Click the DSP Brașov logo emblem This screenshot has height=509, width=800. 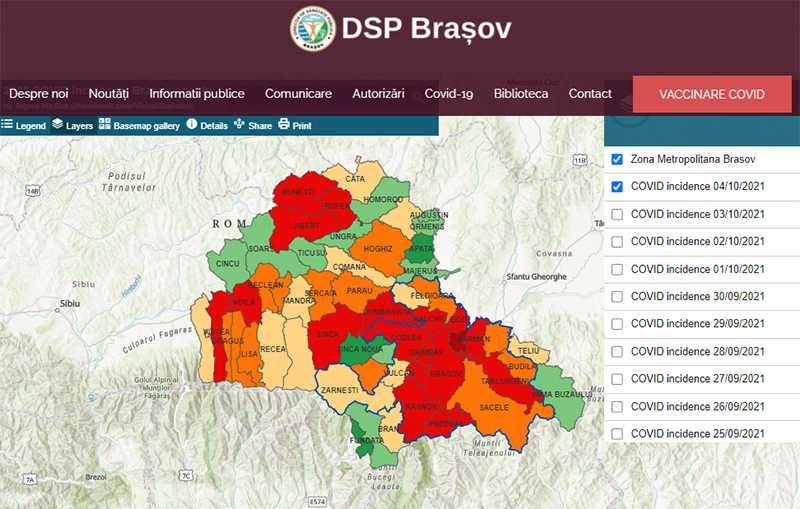(x=313, y=30)
